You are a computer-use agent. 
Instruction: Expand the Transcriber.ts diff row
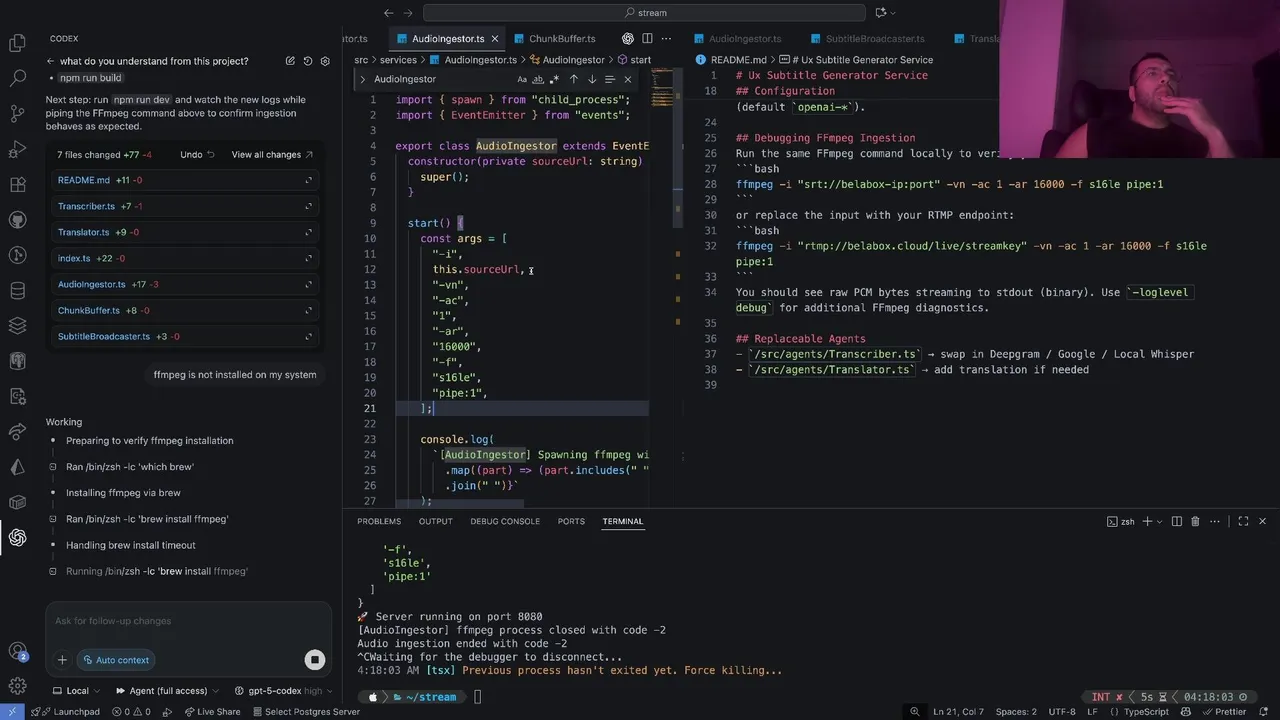pyautogui.click(x=308, y=206)
